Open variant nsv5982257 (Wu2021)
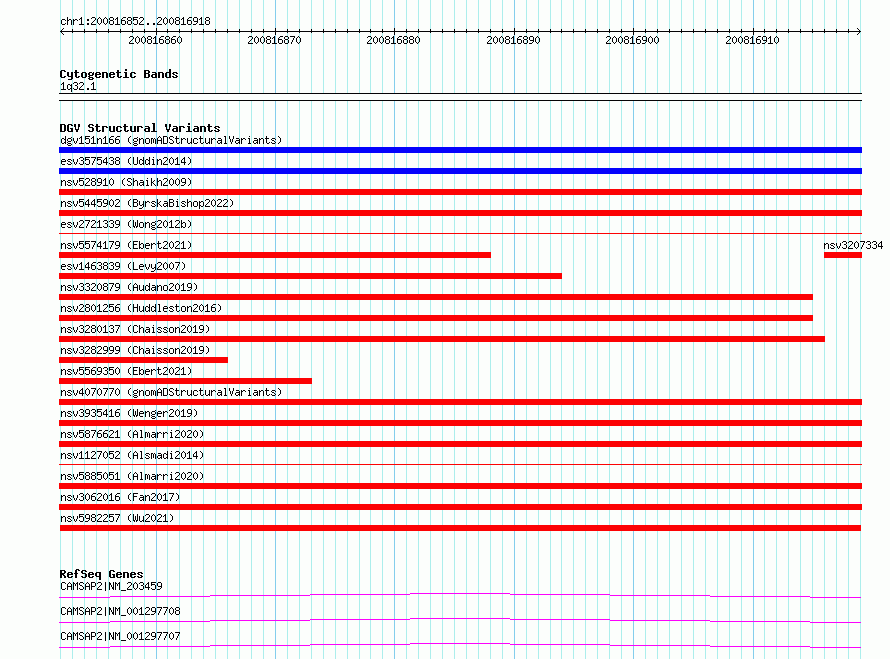Viewport: 890px width, 659px height. (117, 518)
